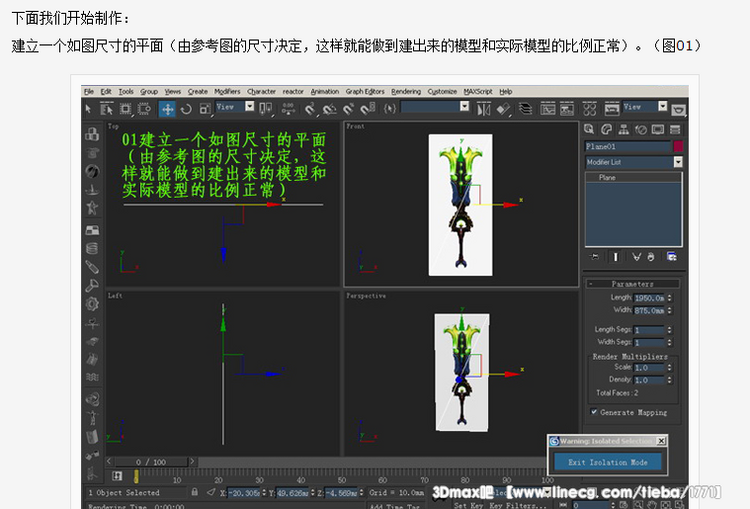The width and height of the screenshot is (750, 509).
Task: Toggle the 3D Snaps magnet icon
Action: 310,109
